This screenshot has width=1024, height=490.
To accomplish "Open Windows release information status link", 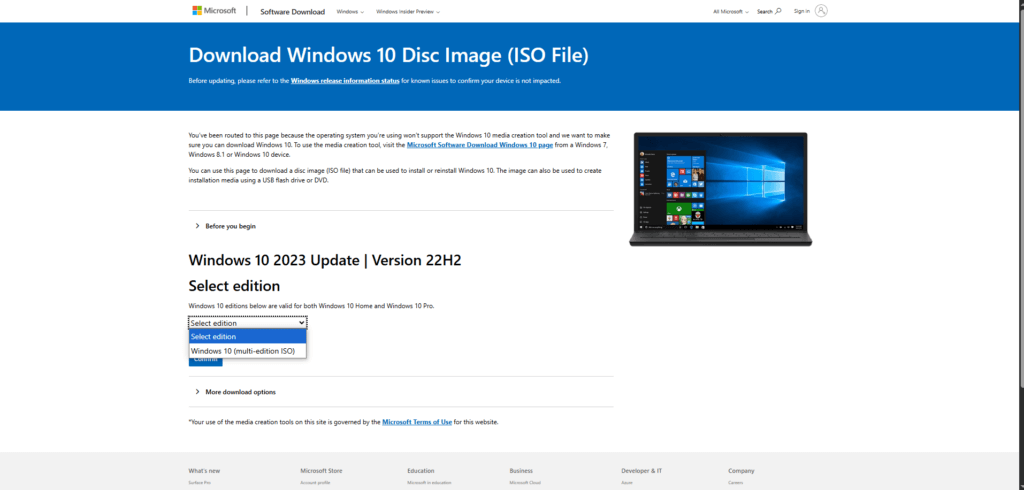I will (x=345, y=81).
